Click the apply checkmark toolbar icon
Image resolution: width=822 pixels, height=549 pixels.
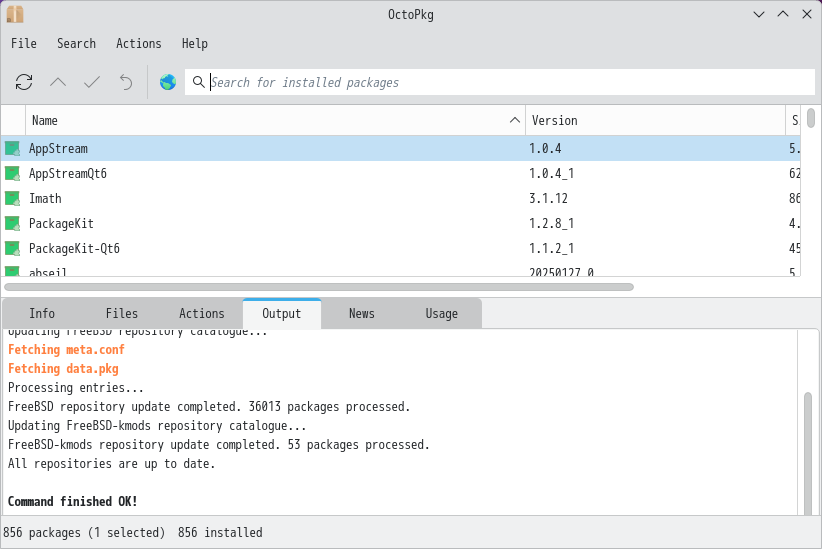point(92,82)
